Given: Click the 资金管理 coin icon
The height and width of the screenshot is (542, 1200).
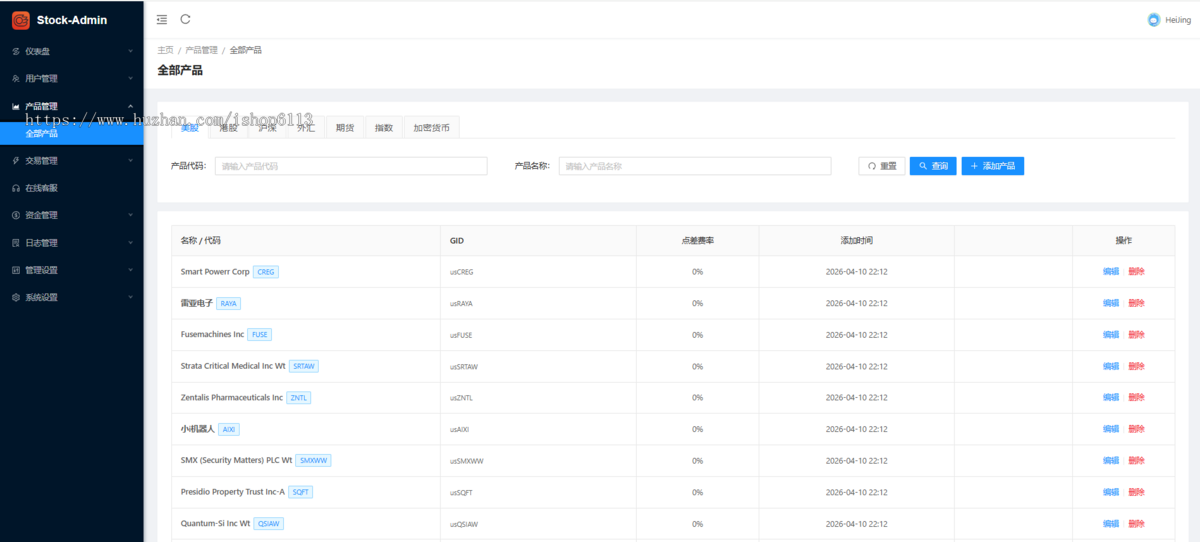Looking at the screenshot, I should pyautogui.click(x=16, y=215).
